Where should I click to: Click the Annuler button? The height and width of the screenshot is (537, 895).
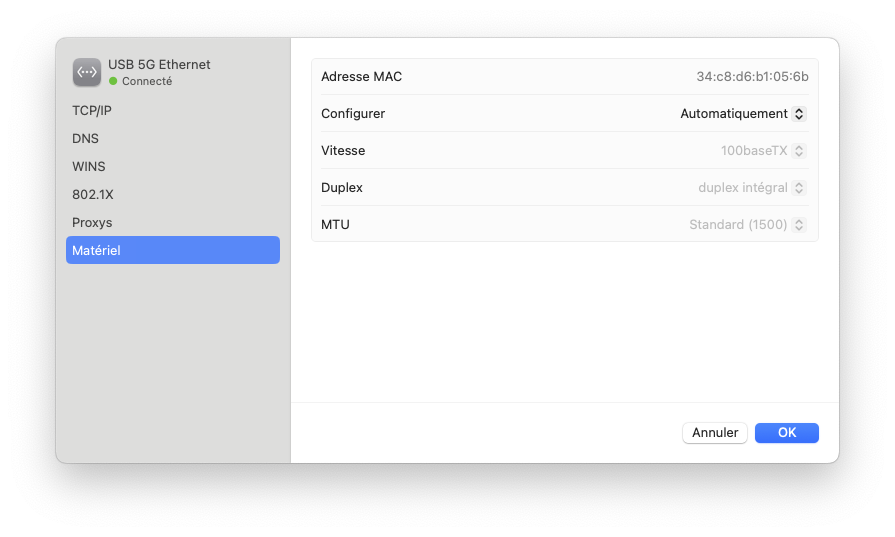(x=715, y=433)
